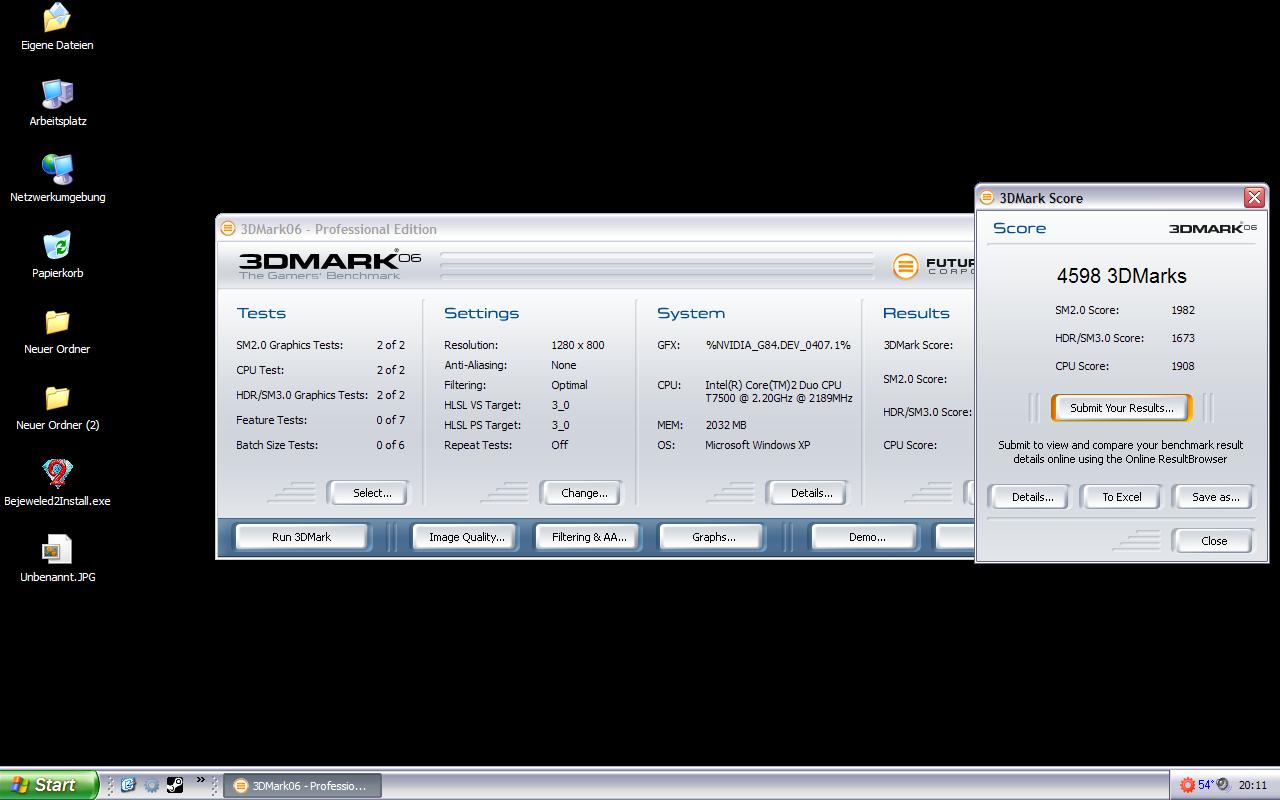Open the Graphs... tool
Viewport: 1280px width, 800px height.
point(713,537)
